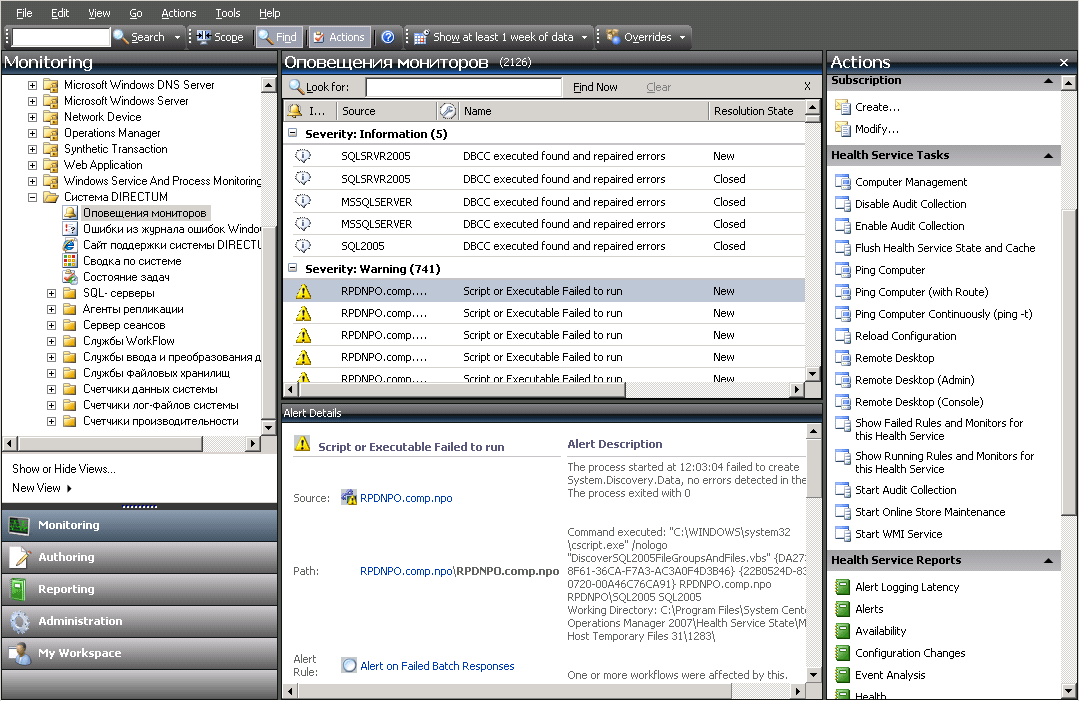
Task: Click the blue Help question mark icon
Action: (x=387, y=37)
